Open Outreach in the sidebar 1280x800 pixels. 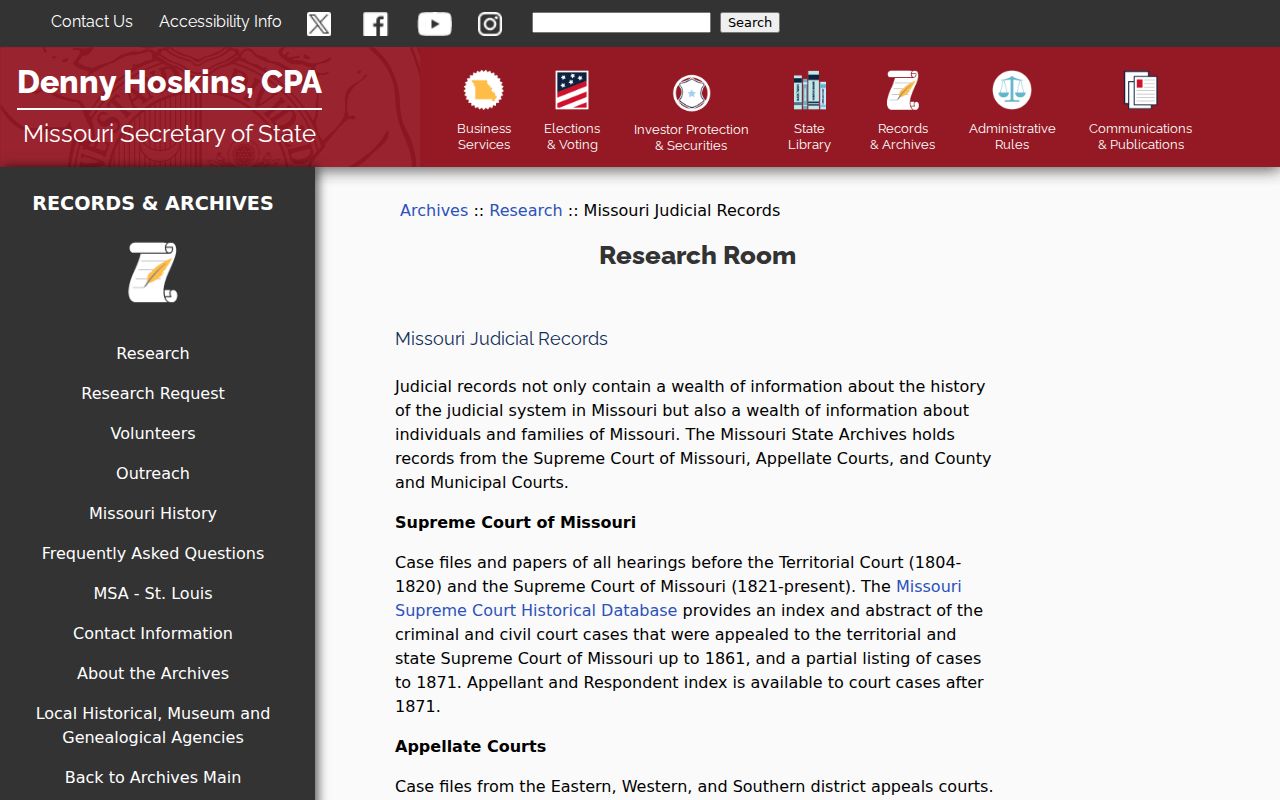153,473
